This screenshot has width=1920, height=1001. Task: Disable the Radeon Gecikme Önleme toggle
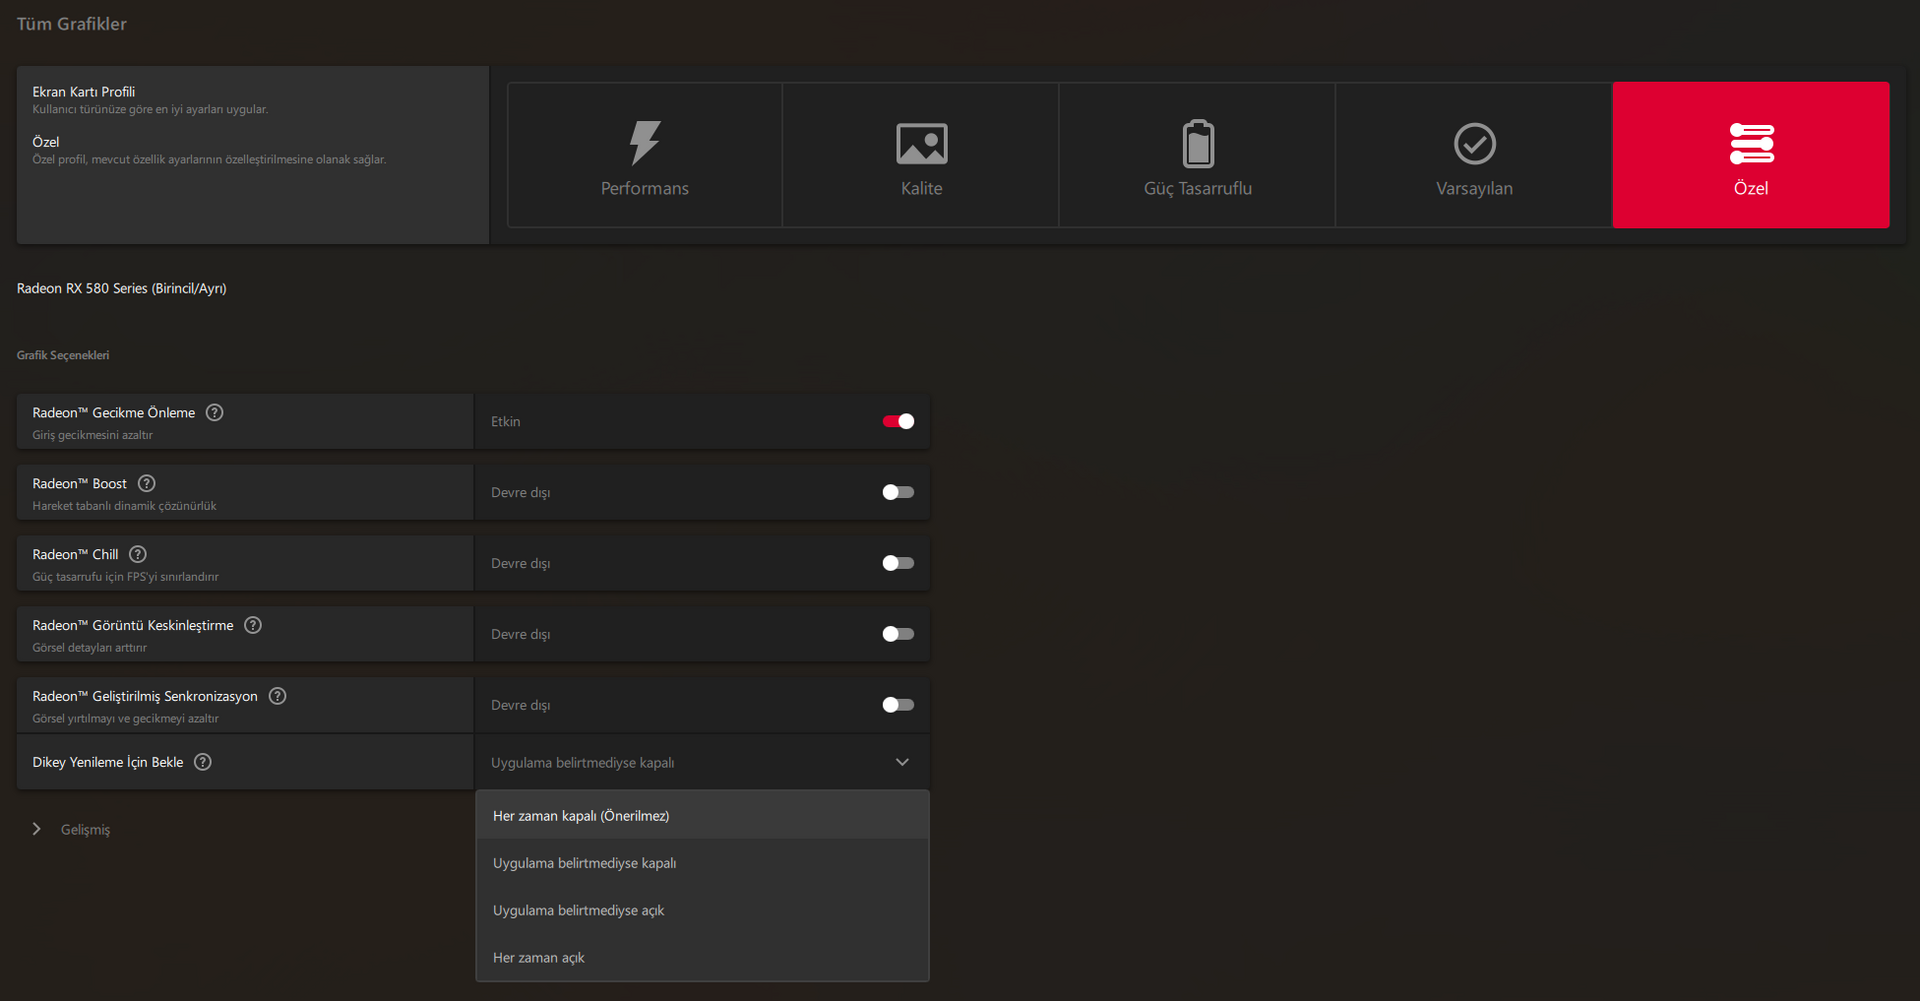pyautogui.click(x=898, y=422)
